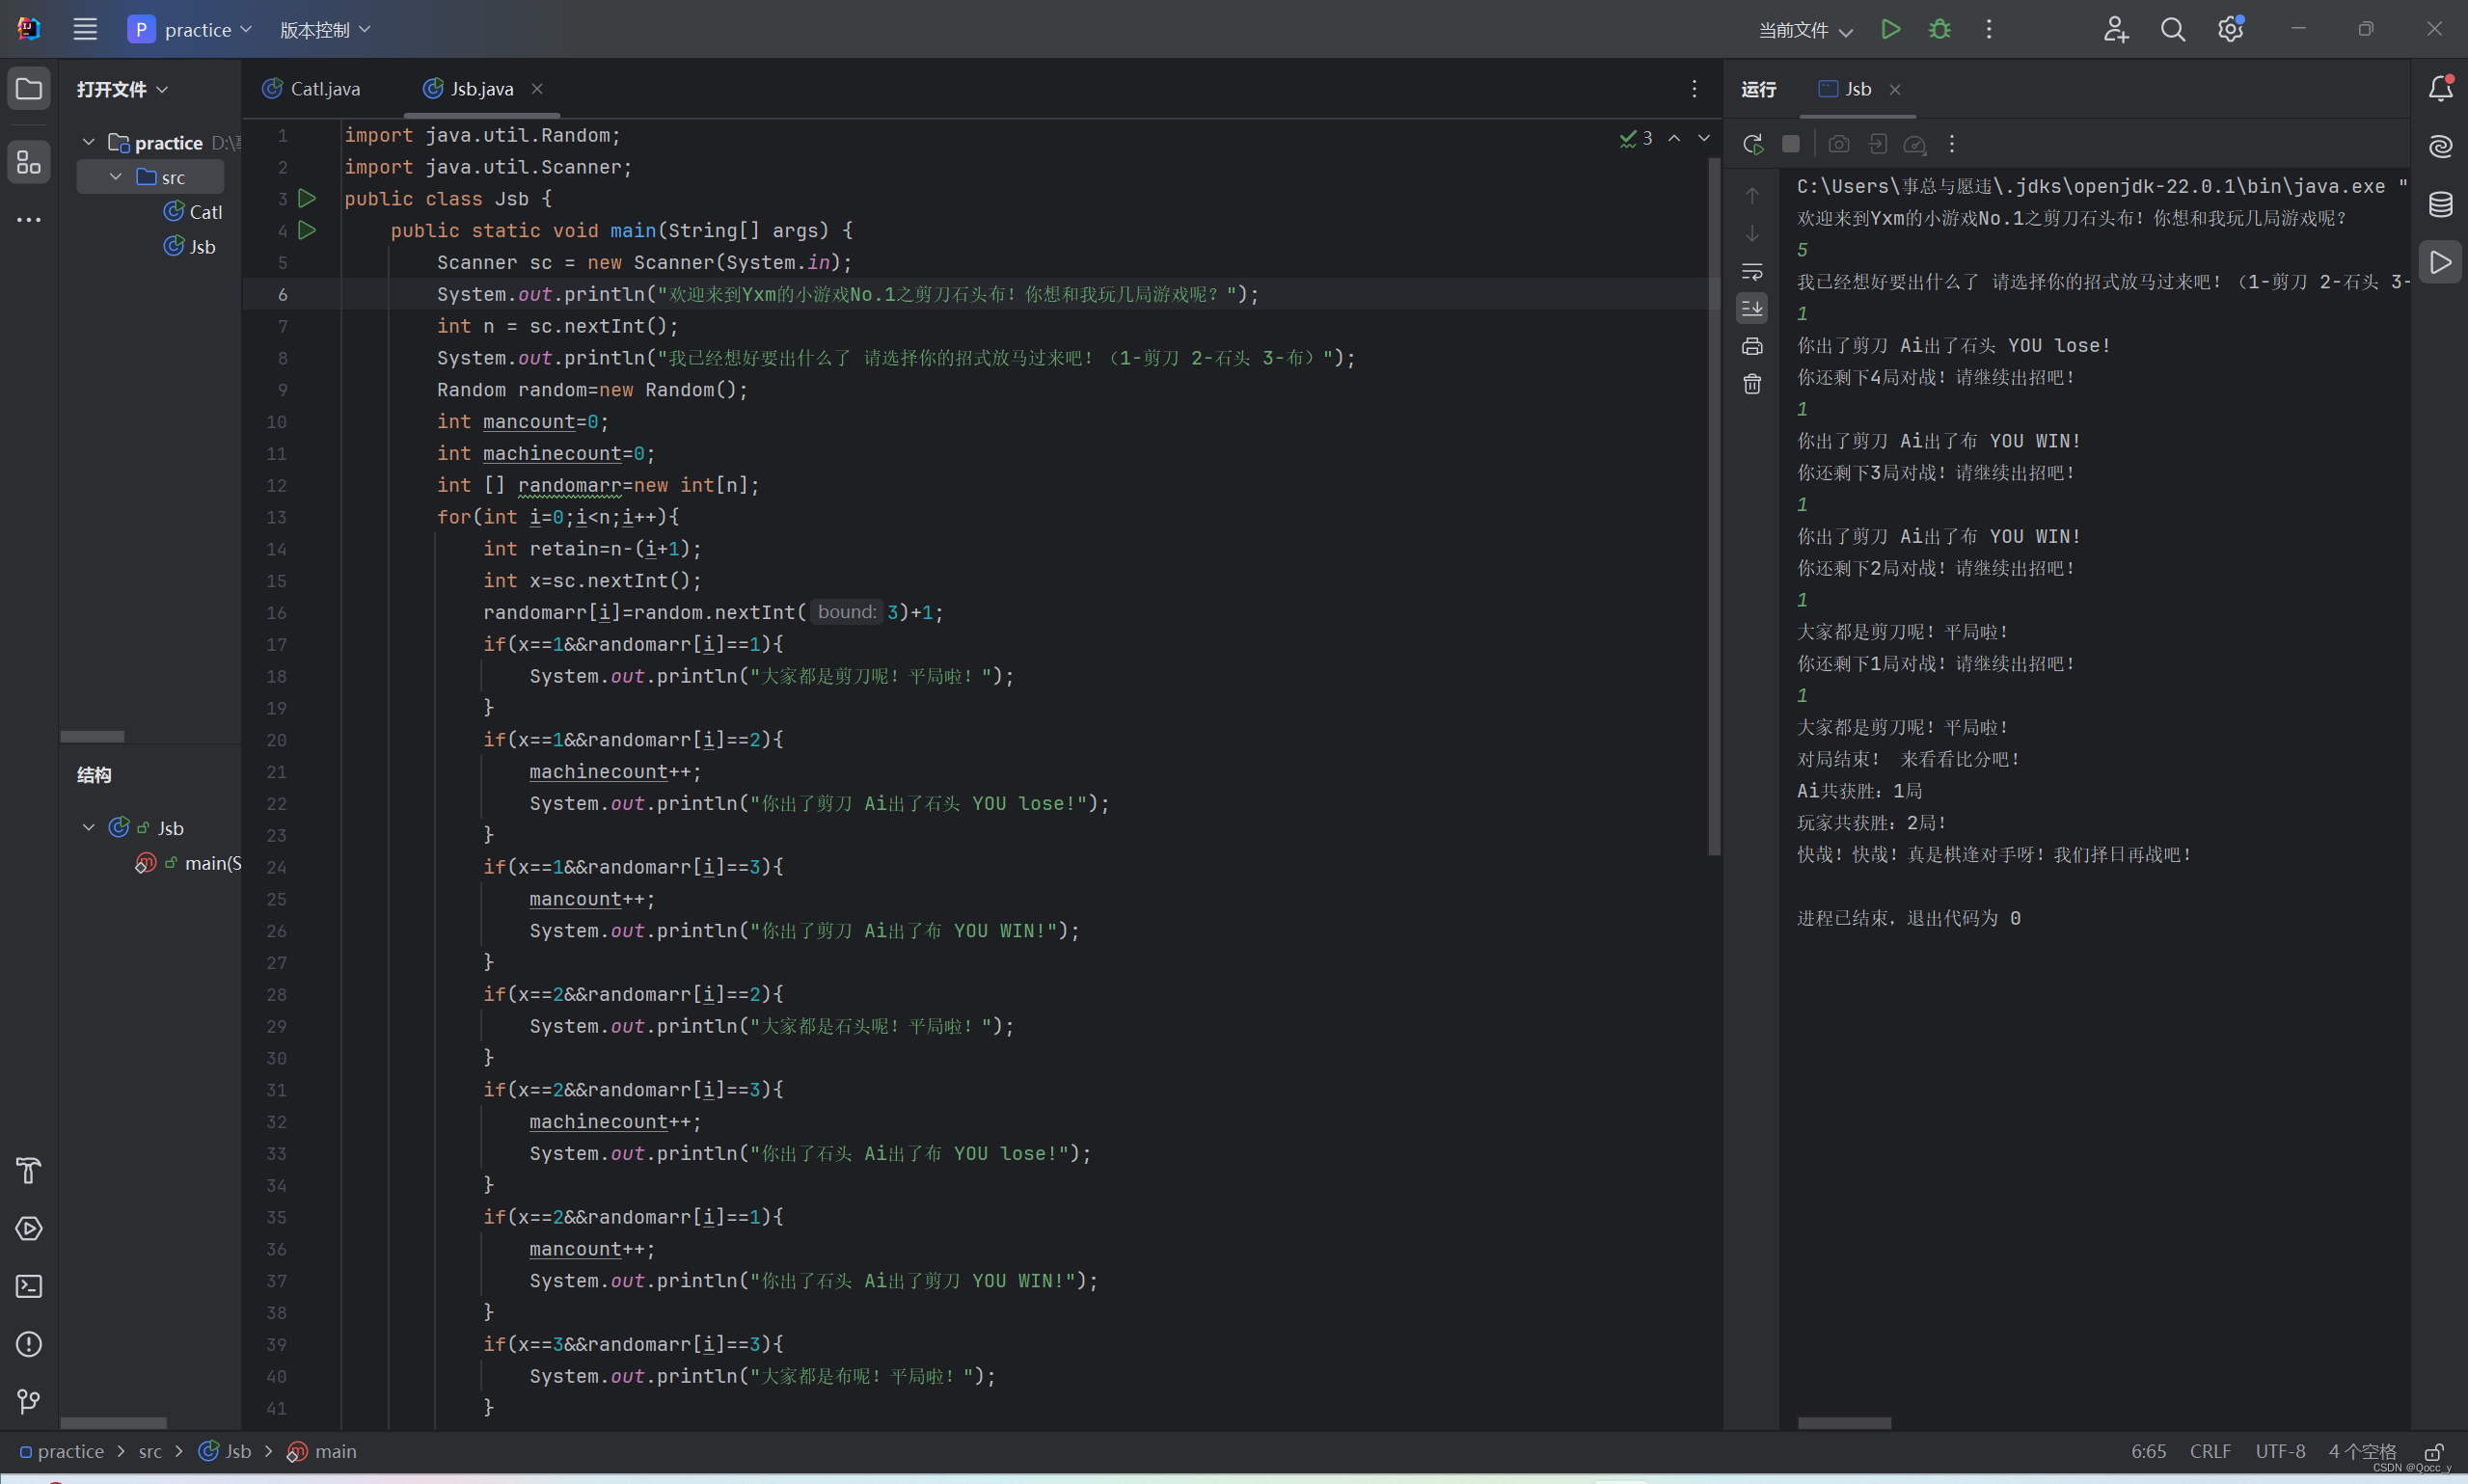Run main method from gutter line 4
2468x1484 pixels.
coord(307,230)
